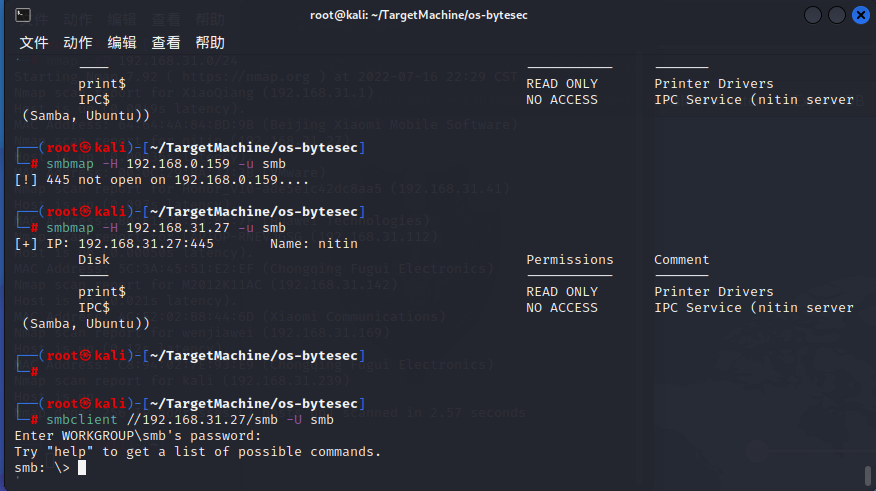The image size is (876, 491).
Task: Click 'READ ONLY' in the lower table
Action: point(562,292)
